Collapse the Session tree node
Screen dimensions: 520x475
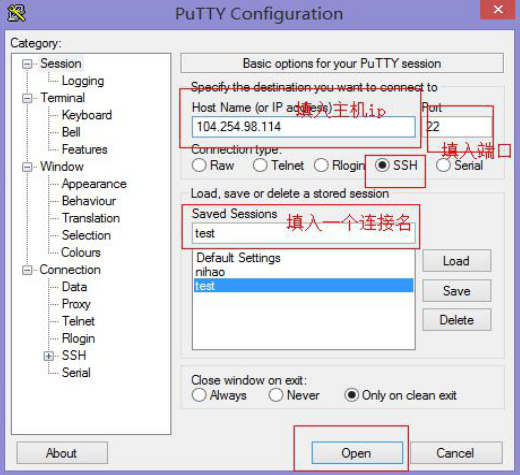[x=27, y=64]
